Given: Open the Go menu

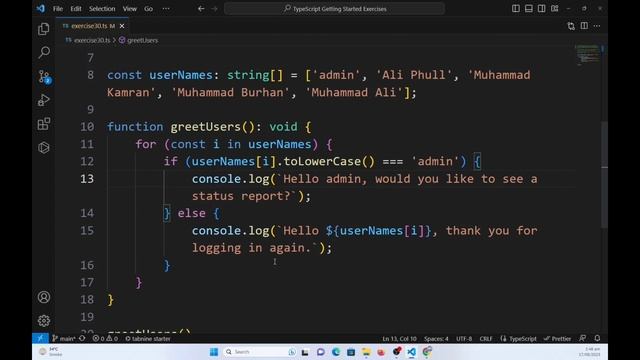Looking at the screenshot, I should click(148, 9).
